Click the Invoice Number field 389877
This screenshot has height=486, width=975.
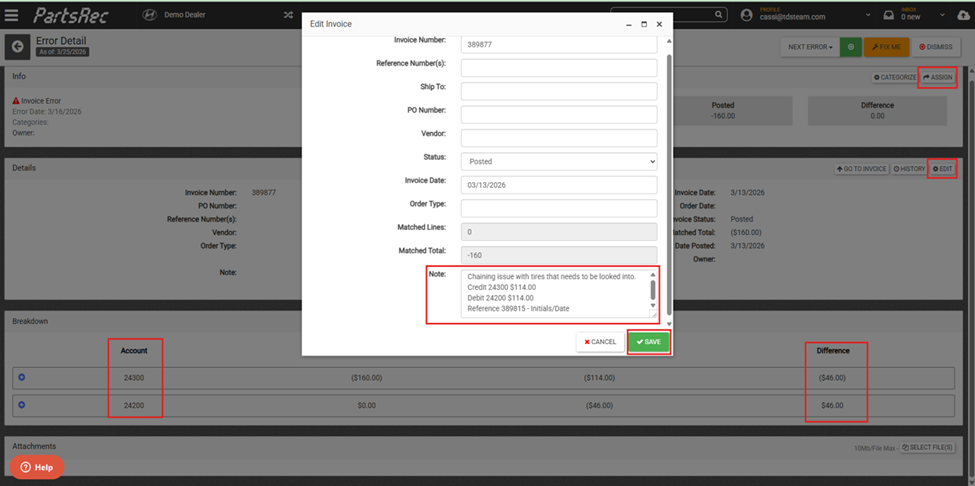click(x=559, y=45)
